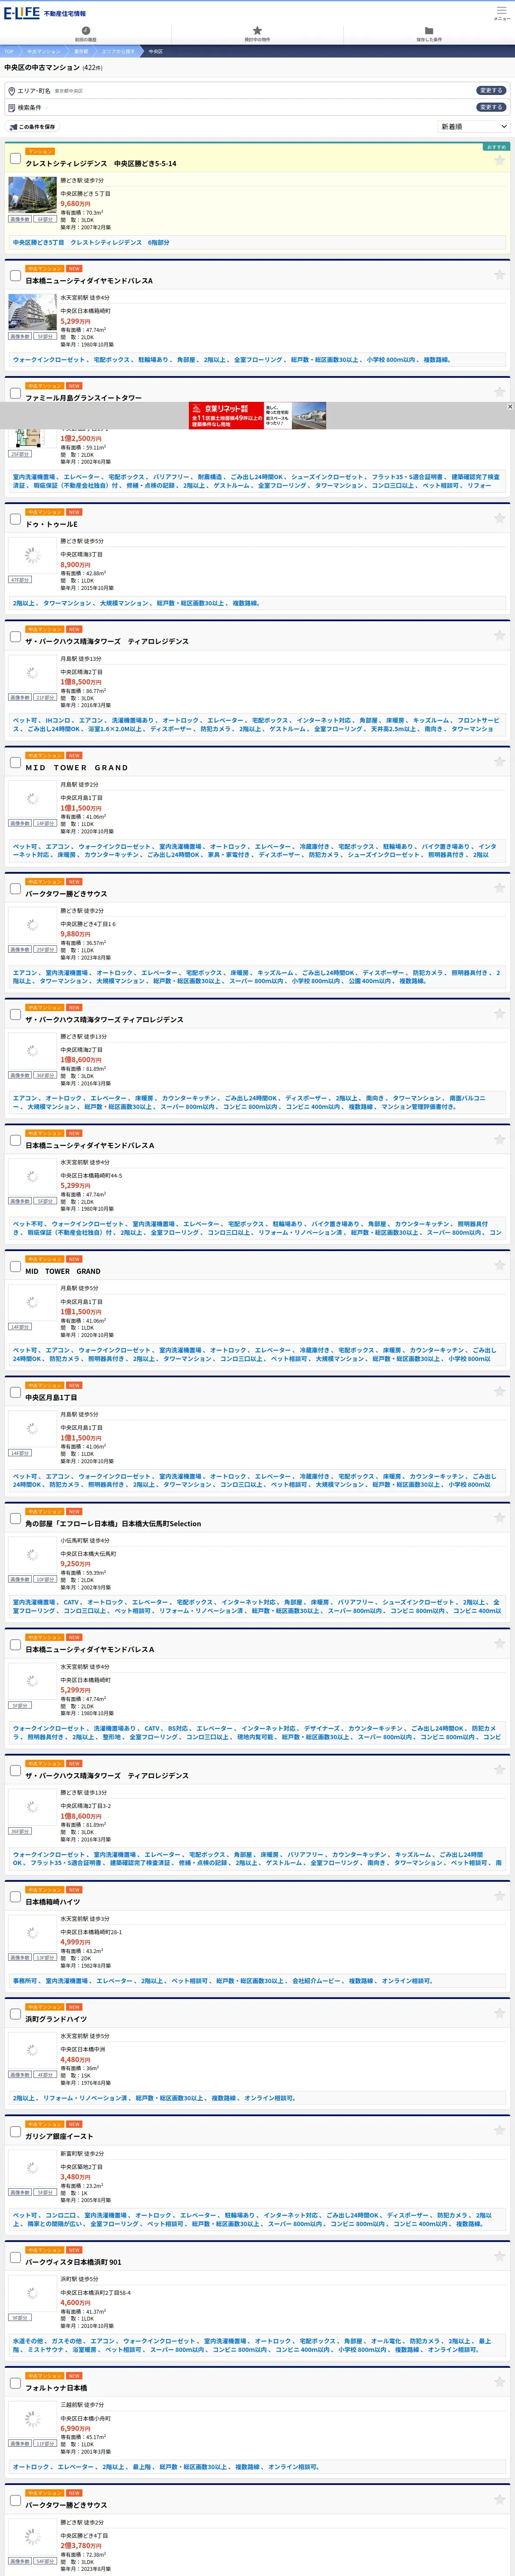Tick the 浜町グランドハイツ checkbox
Image resolution: width=515 pixels, height=2576 pixels.
click(15, 2013)
